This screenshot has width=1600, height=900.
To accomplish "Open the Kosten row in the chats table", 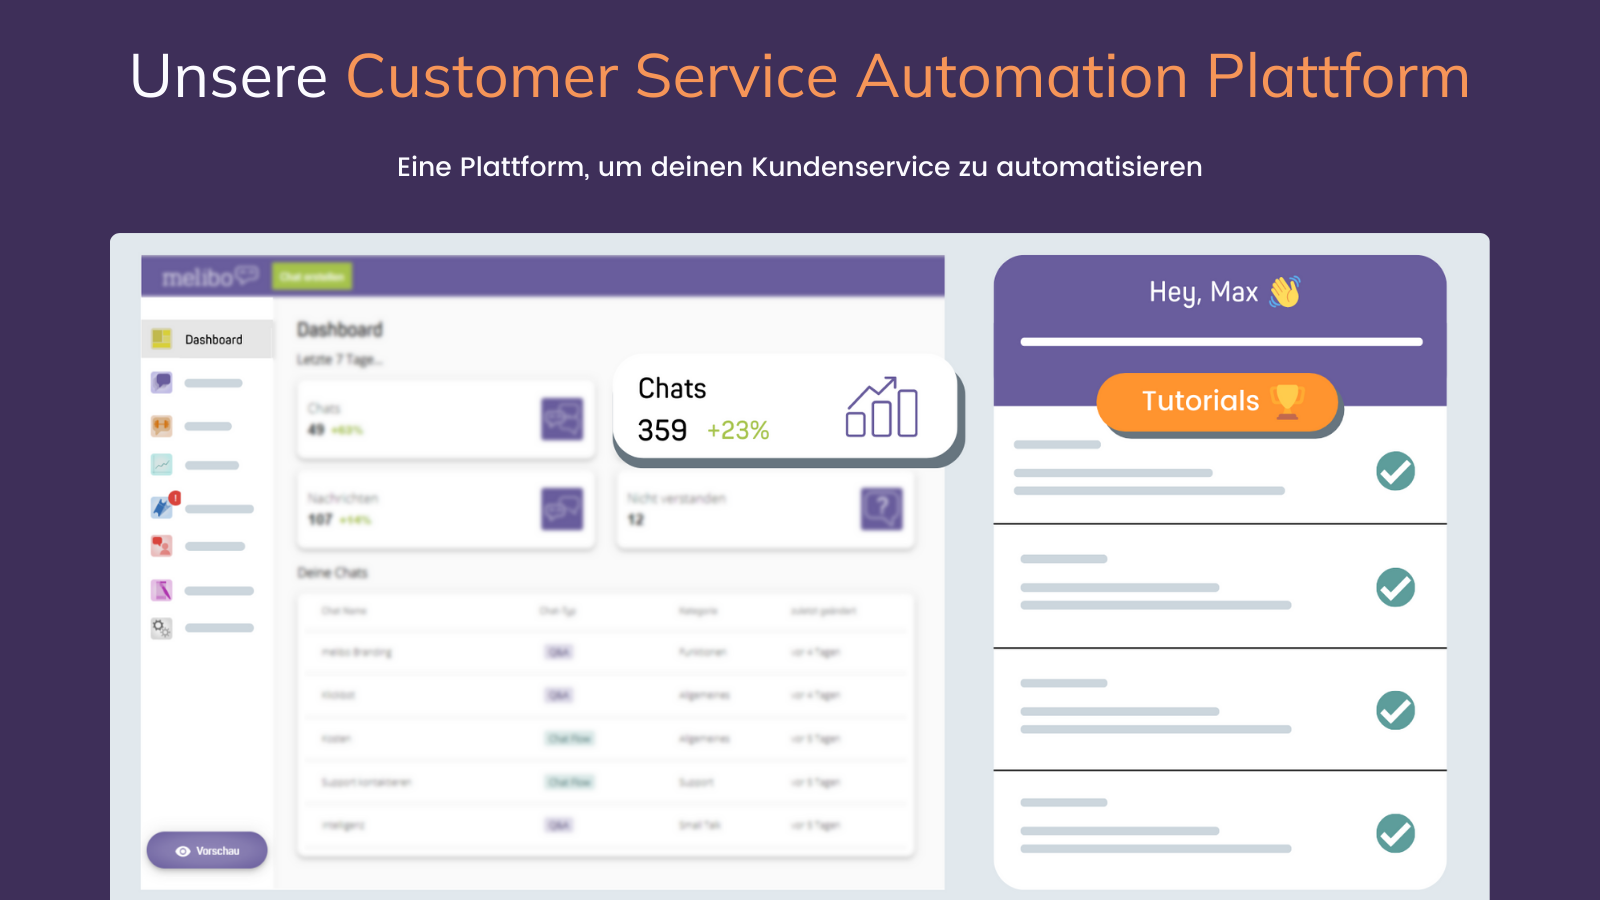I will pyautogui.click(x=606, y=738).
